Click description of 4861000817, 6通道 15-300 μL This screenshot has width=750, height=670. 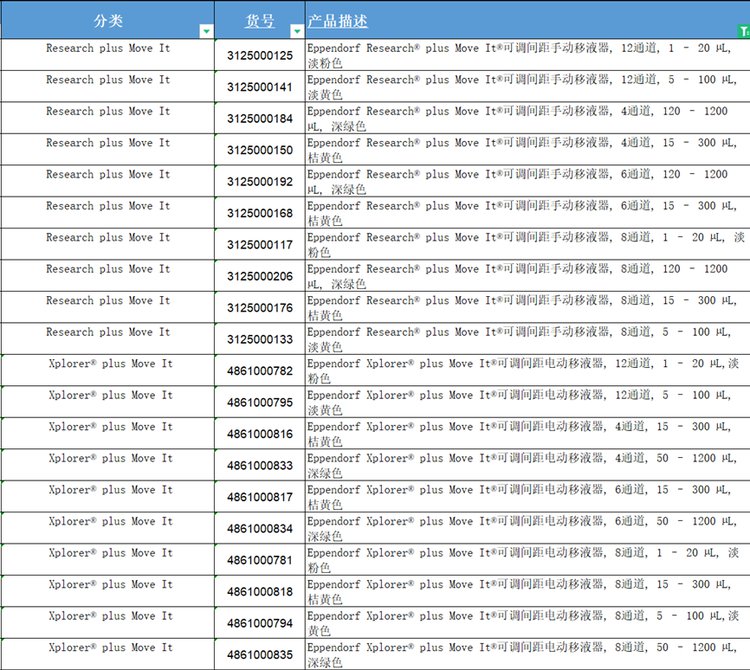(x=528, y=497)
